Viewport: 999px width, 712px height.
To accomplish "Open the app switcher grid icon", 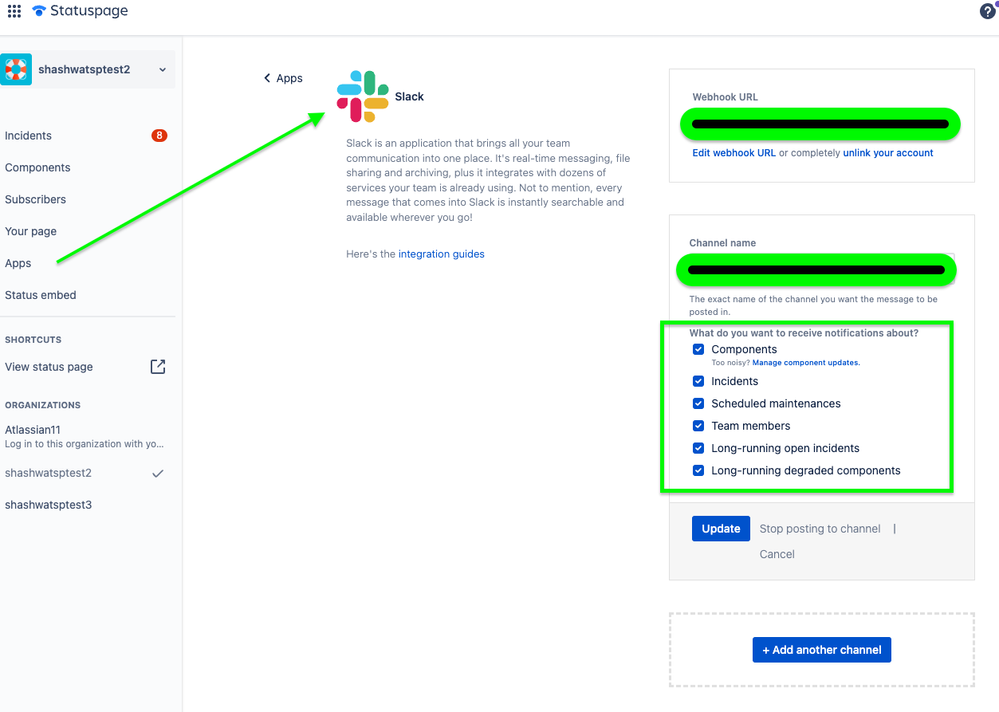I will click(x=14, y=11).
